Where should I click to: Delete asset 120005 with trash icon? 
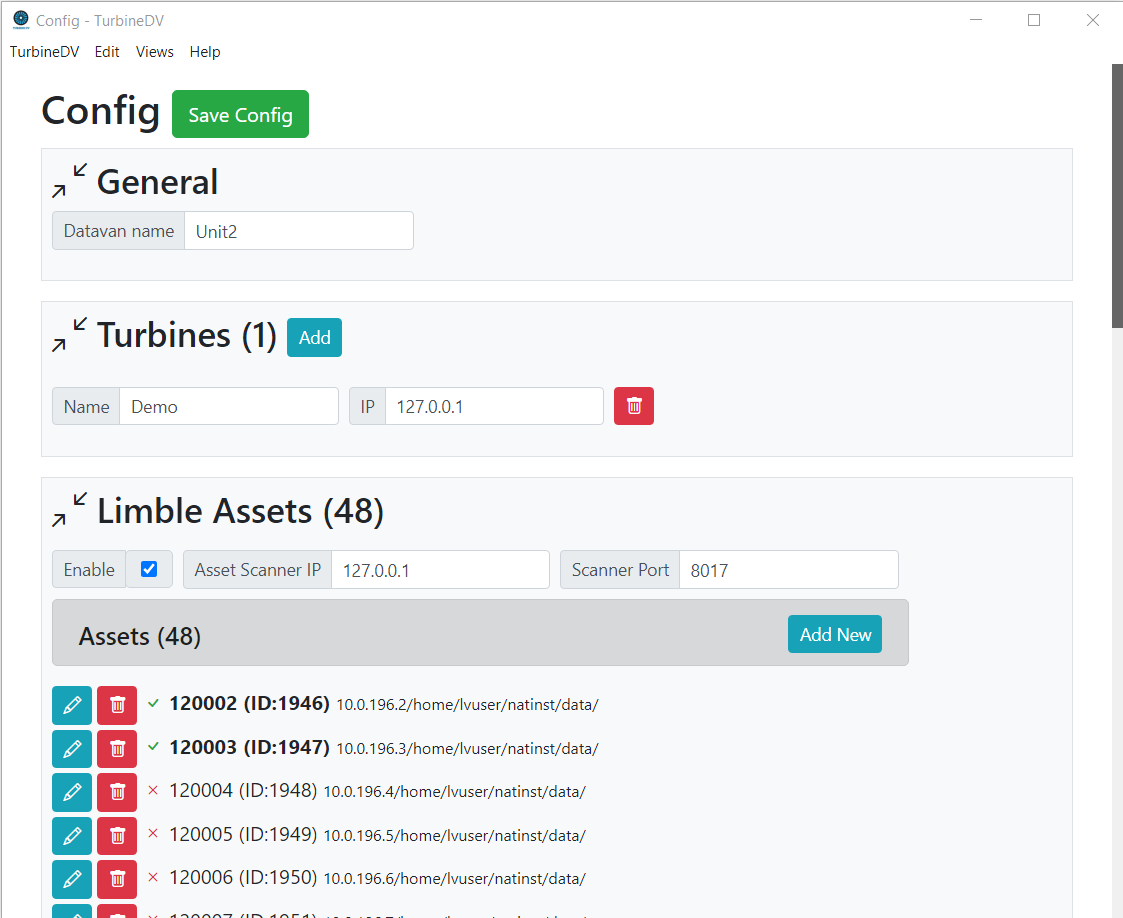coord(117,836)
